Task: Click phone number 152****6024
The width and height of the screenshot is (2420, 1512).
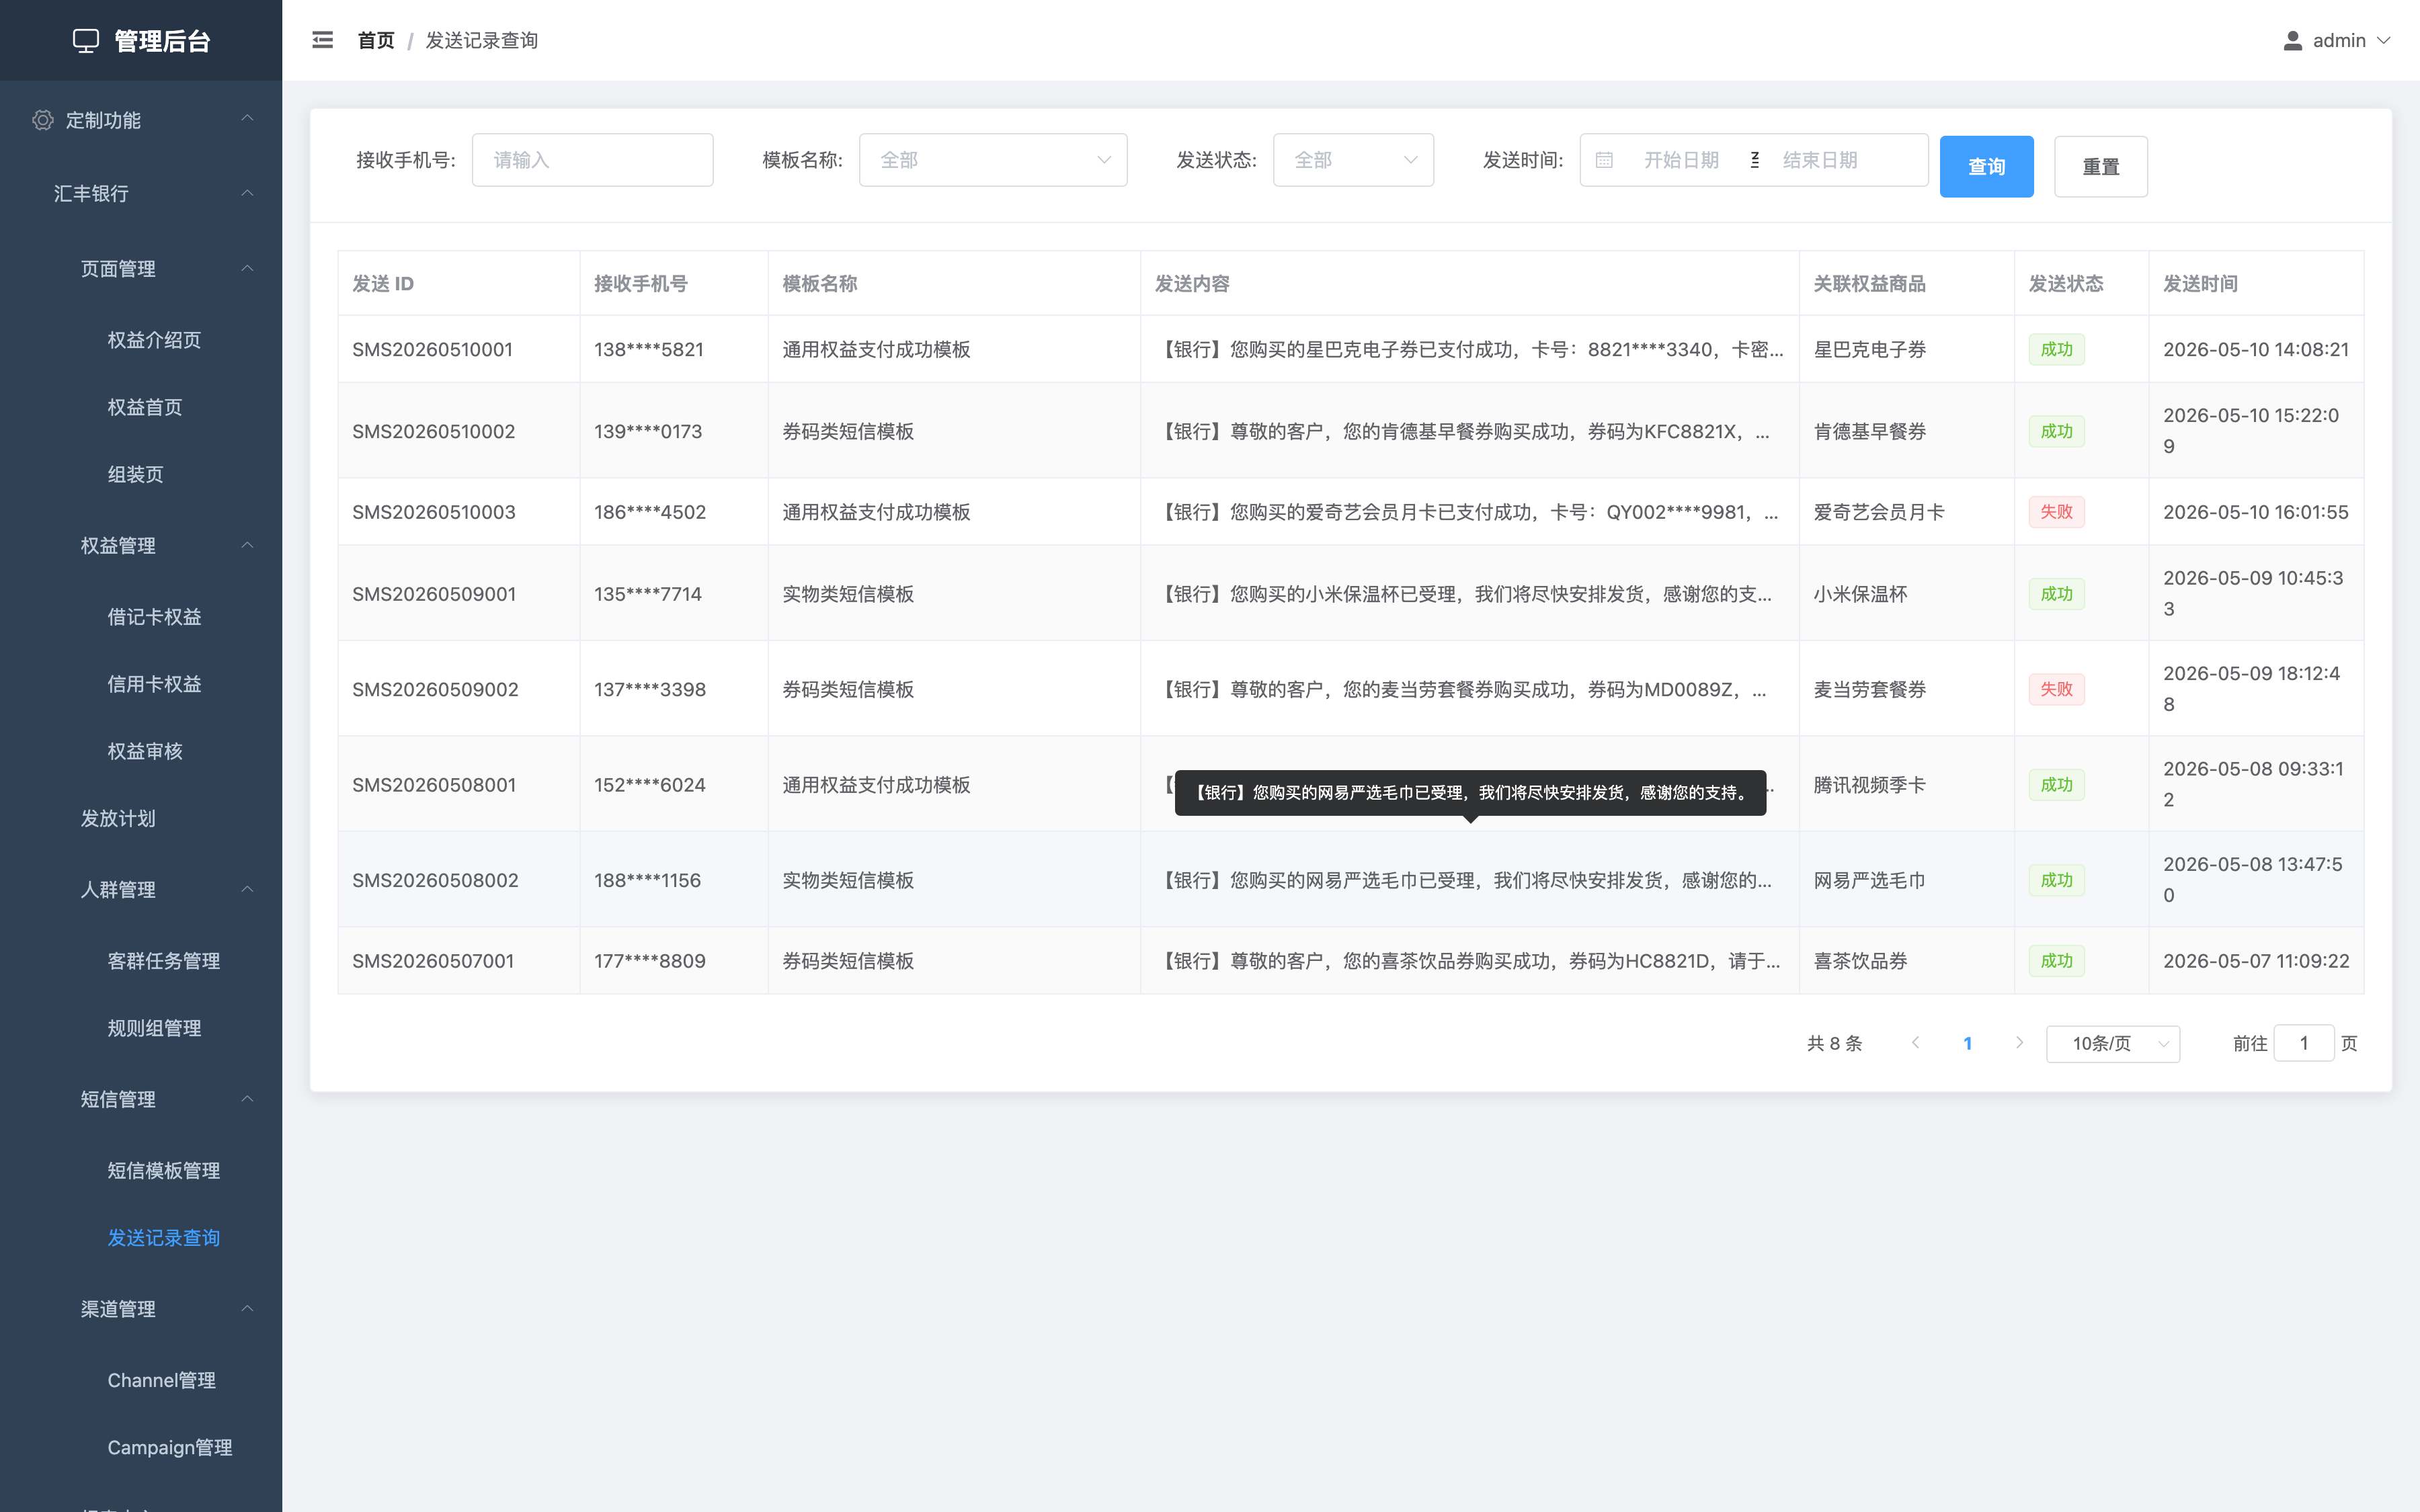Action: click(x=650, y=785)
